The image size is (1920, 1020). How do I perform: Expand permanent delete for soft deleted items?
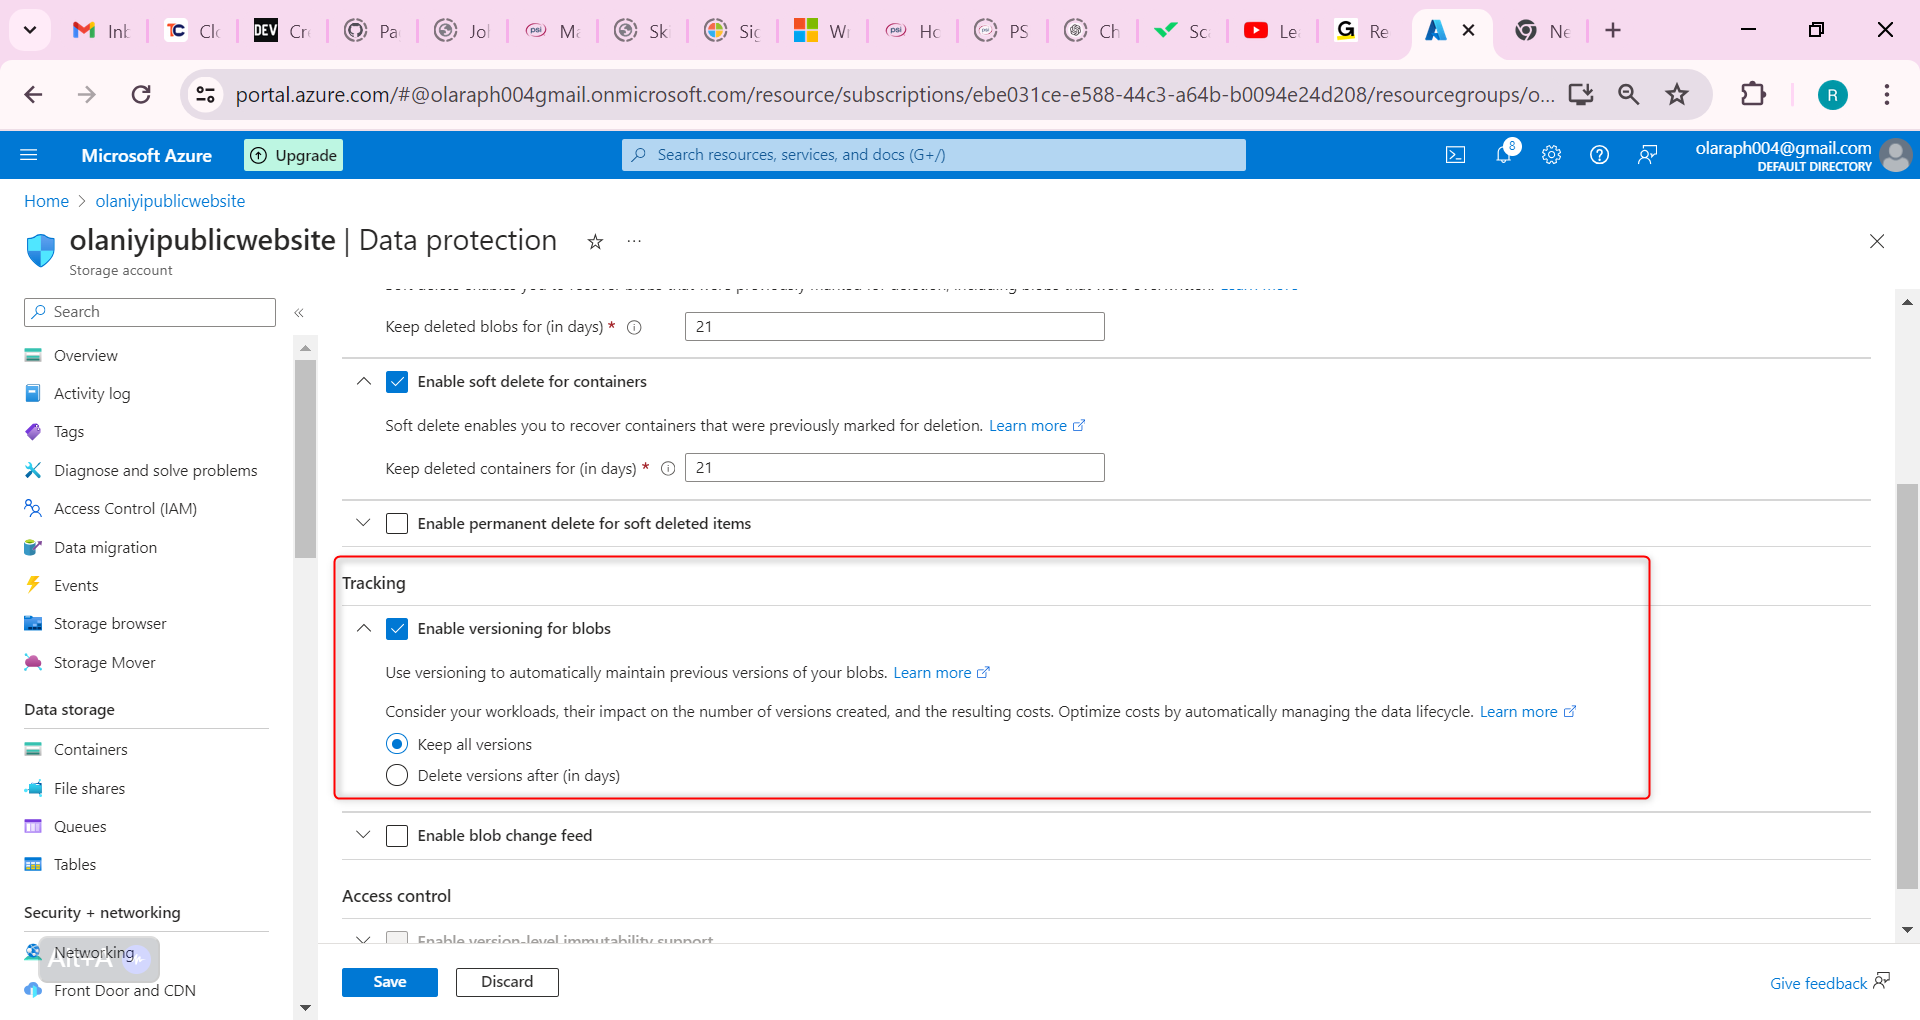[x=363, y=523]
